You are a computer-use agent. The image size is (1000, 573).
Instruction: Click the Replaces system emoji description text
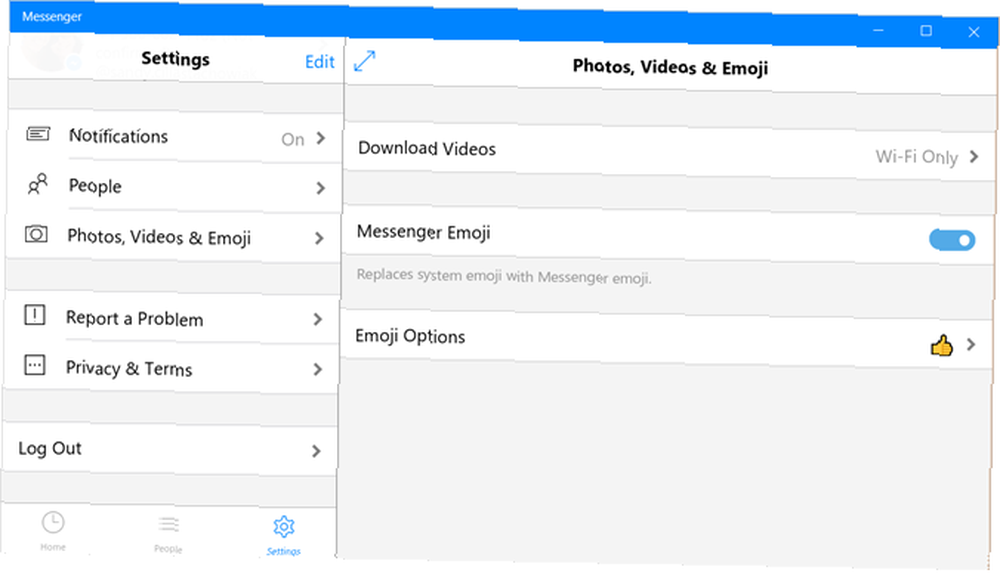pos(504,276)
